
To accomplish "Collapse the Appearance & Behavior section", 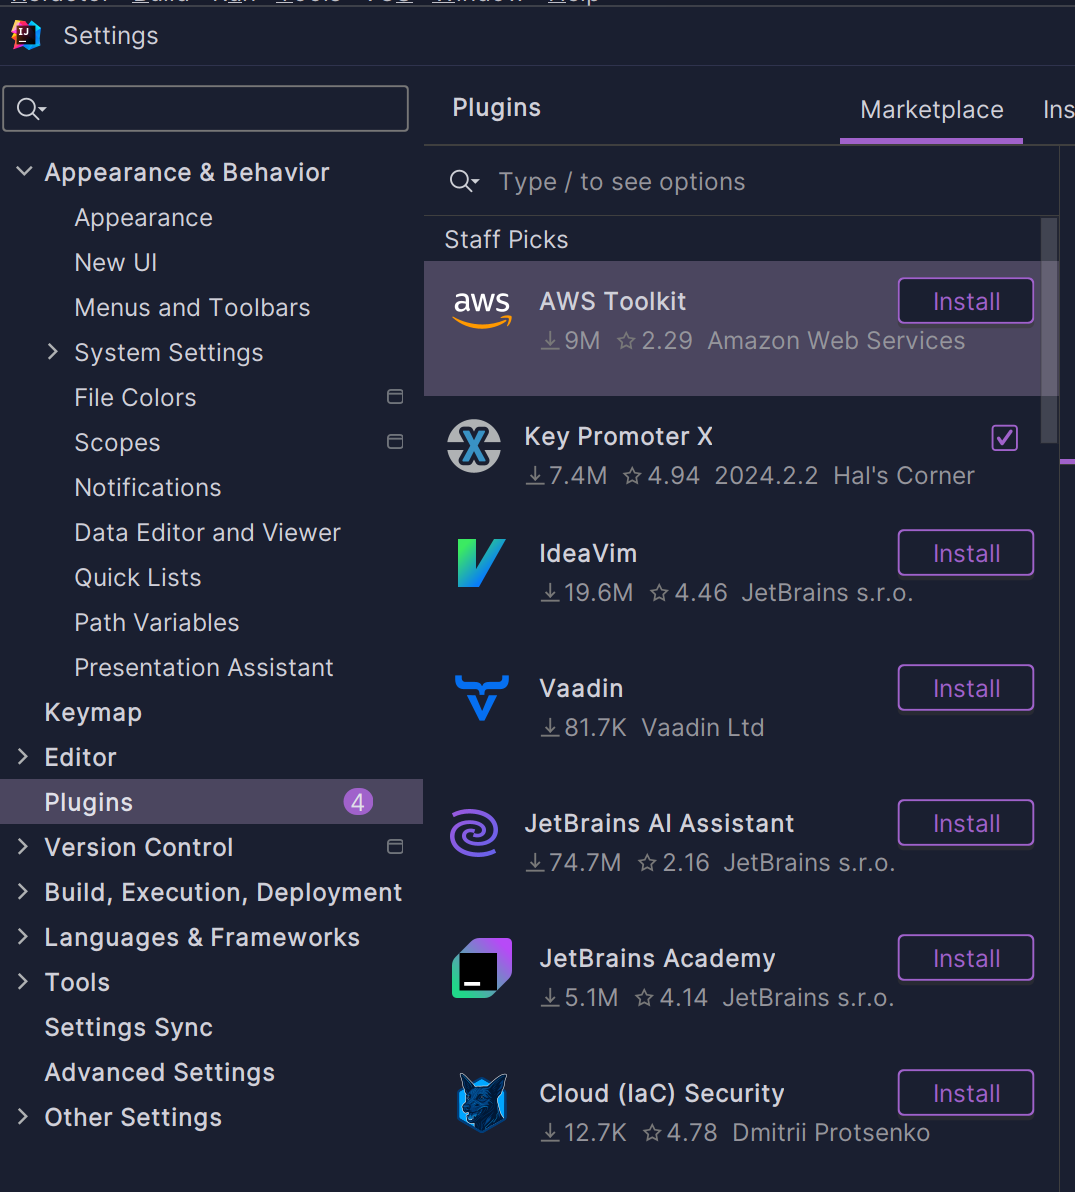I will click(24, 172).
